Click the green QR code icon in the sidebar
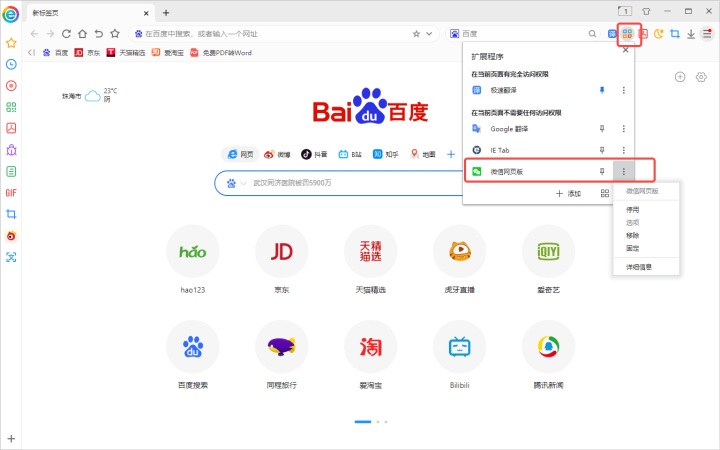The height and width of the screenshot is (450, 720). click(x=11, y=107)
